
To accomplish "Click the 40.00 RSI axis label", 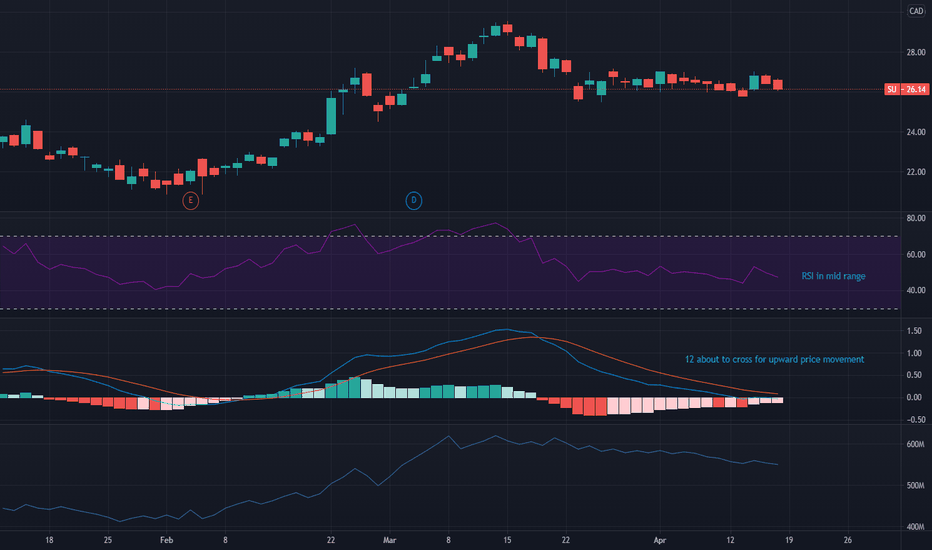I will tap(916, 290).
